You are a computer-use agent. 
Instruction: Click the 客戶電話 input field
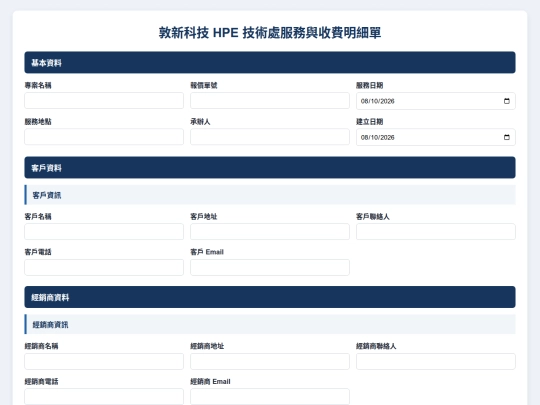(x=104, y=267)
